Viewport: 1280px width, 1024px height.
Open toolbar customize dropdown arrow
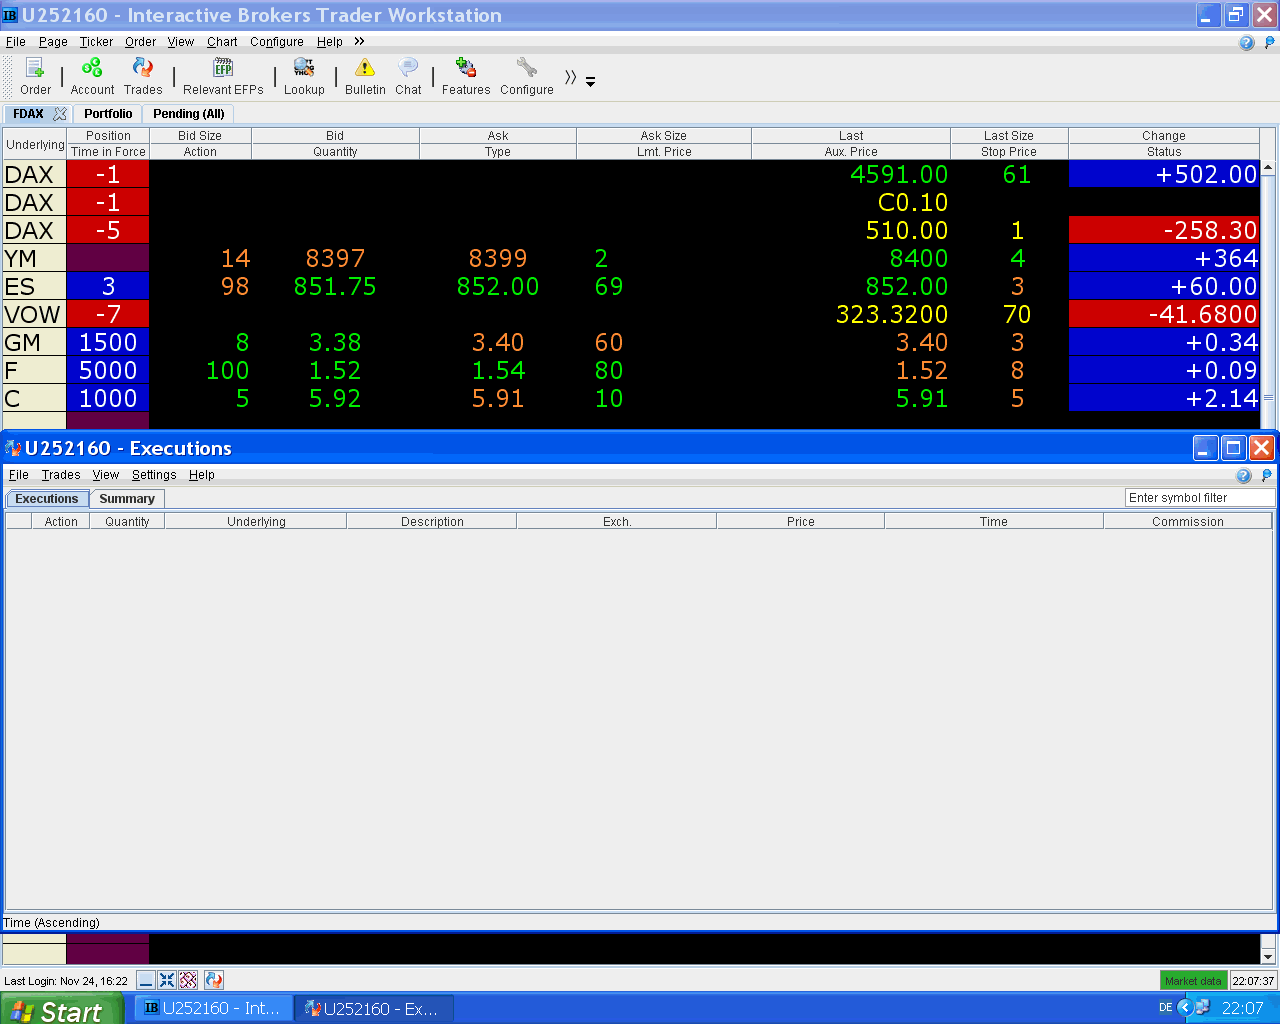pyautogui.click(x=590, y=82)
